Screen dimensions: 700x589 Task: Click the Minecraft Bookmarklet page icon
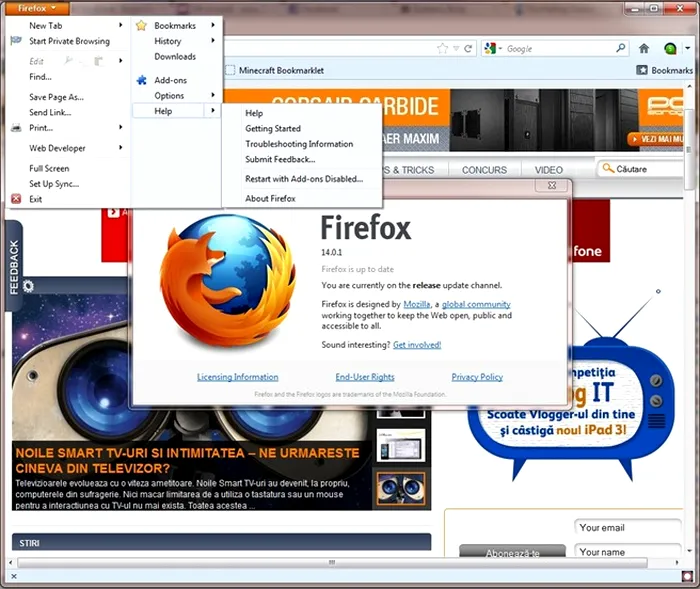pyautogui.click(x=230, y=70)
